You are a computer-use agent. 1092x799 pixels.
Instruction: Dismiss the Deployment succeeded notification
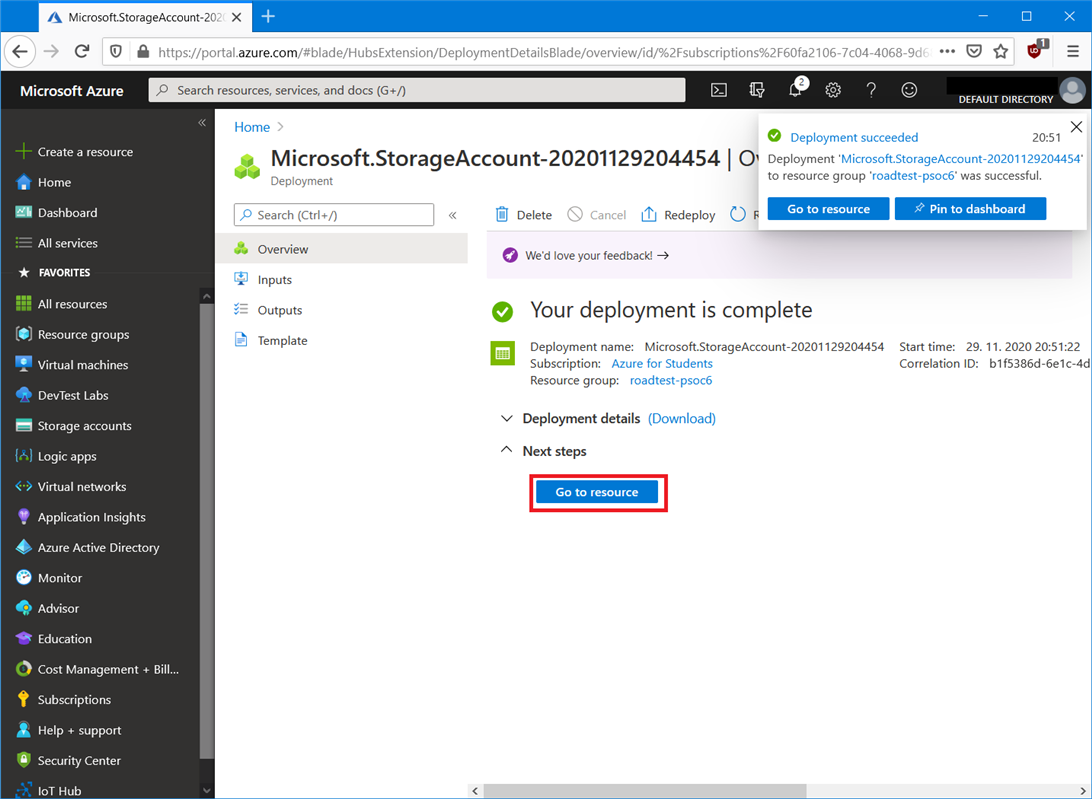1076,127
